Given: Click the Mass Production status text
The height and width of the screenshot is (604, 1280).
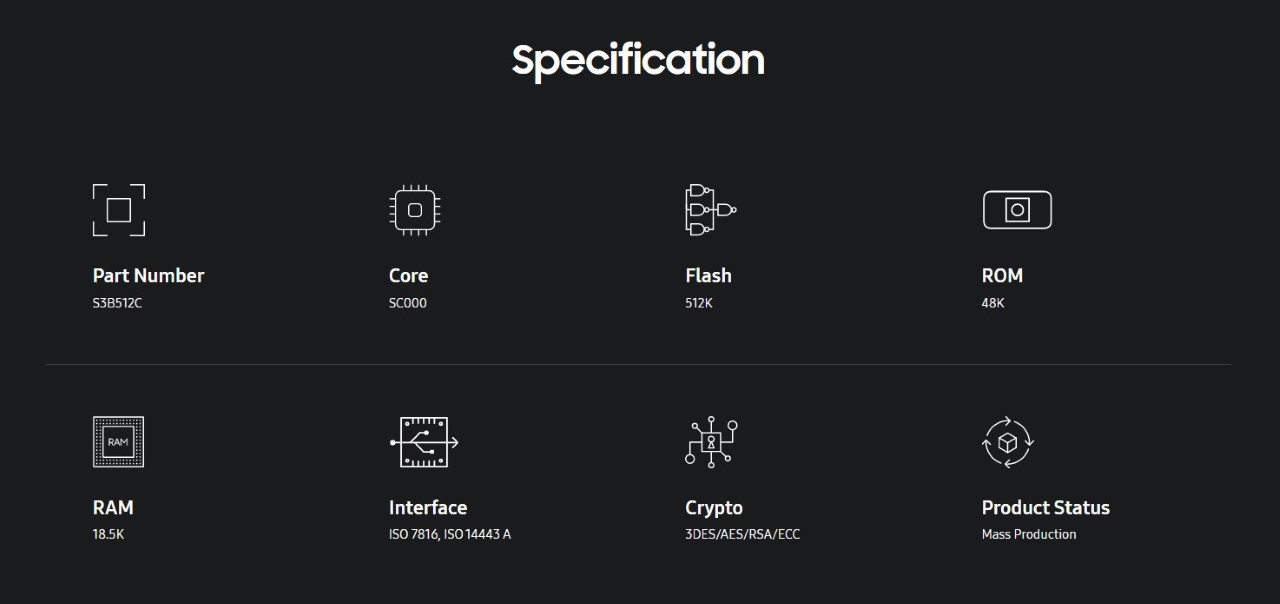Looking at the screenshot, I should coord(1029,535).
